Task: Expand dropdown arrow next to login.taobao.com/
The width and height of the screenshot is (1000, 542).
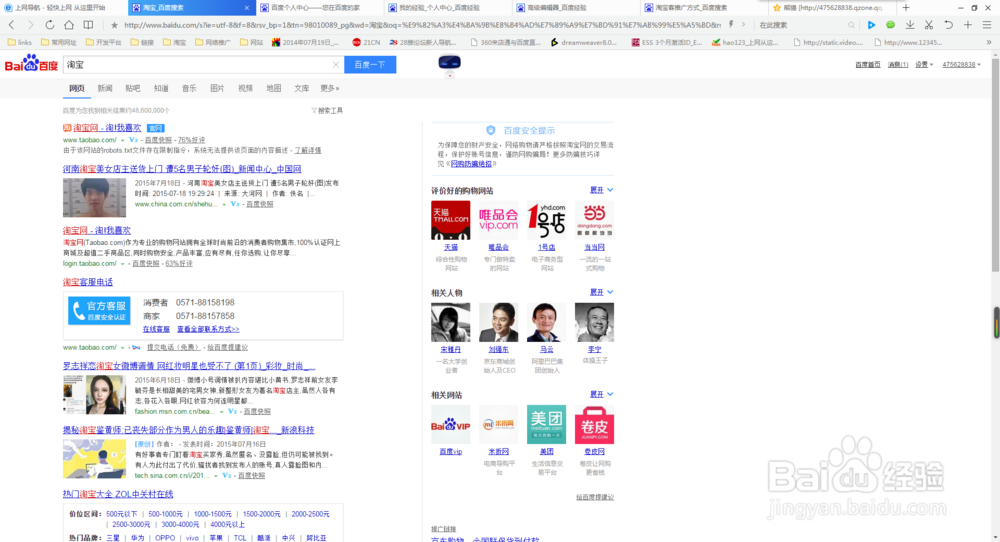Action: (122, 263)
